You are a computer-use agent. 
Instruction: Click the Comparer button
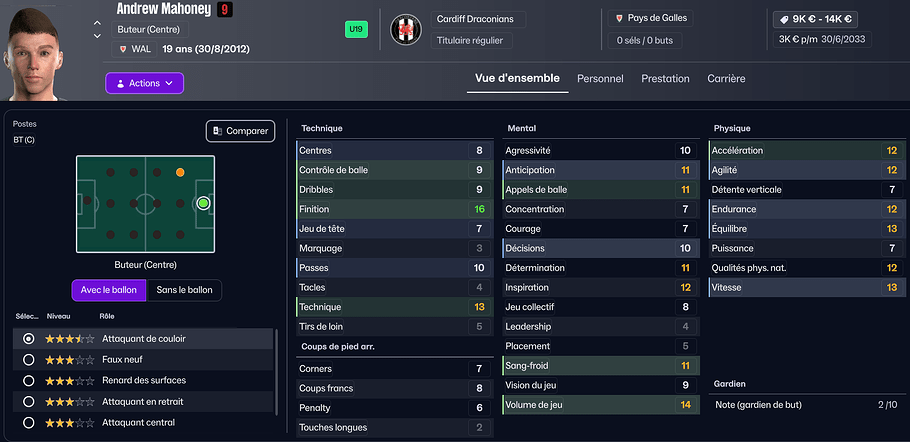pyautogui.click(x=240, y=131)
